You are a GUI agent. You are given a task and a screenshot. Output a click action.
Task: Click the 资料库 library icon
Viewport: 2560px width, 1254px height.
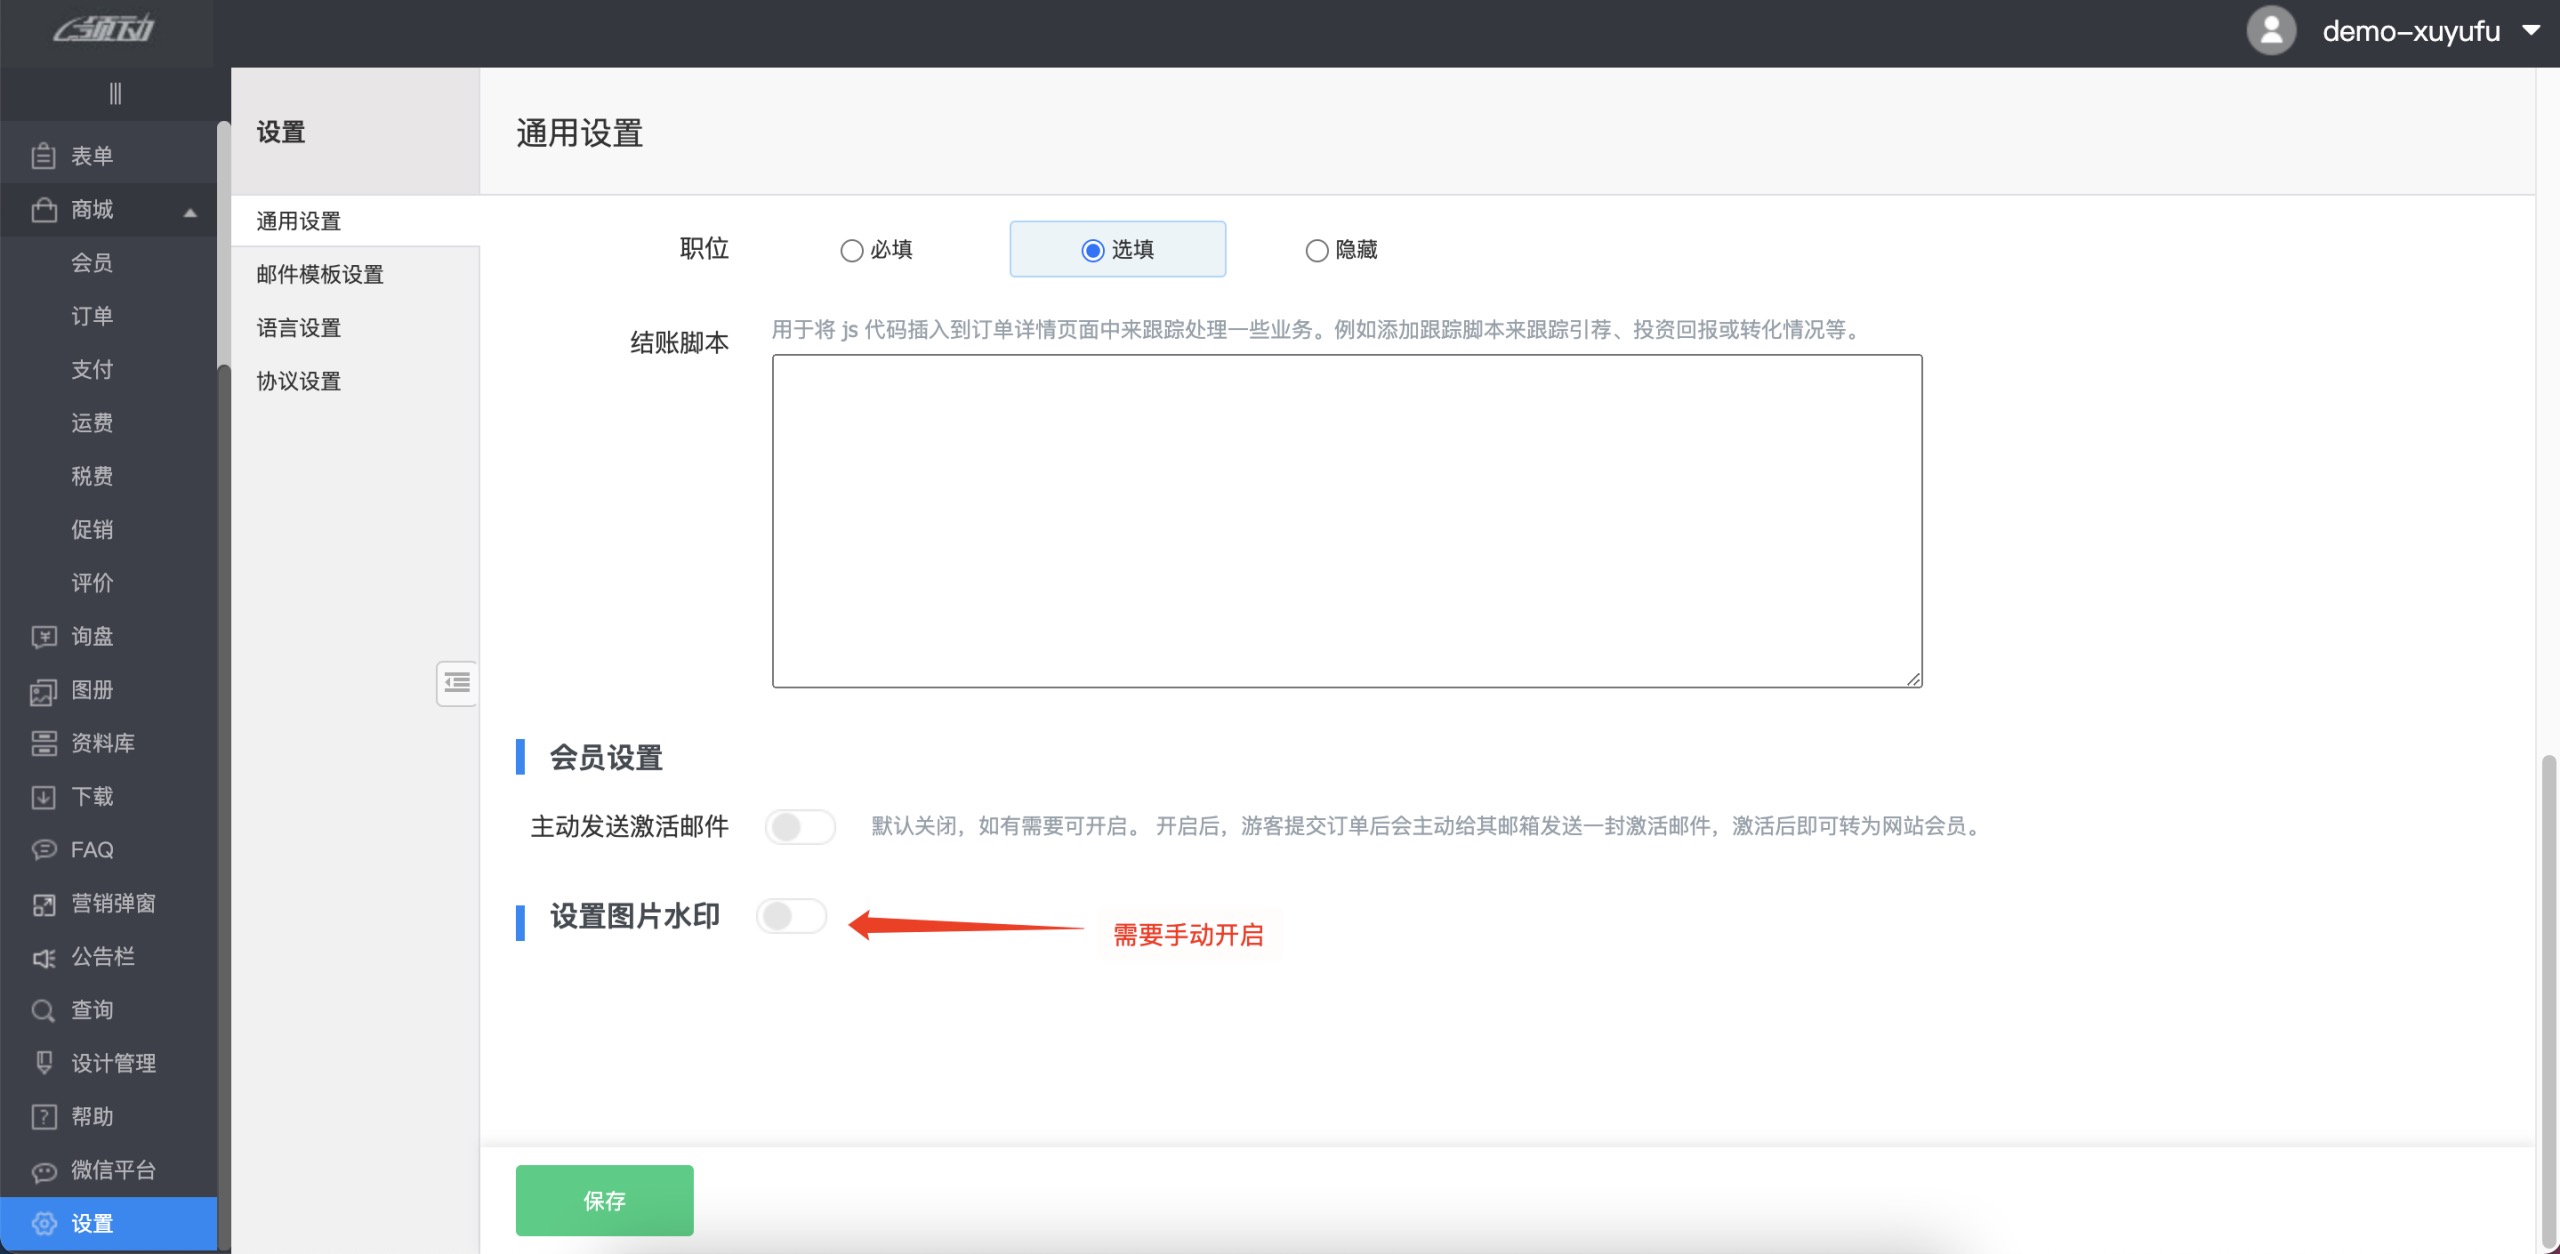[43, 744]
